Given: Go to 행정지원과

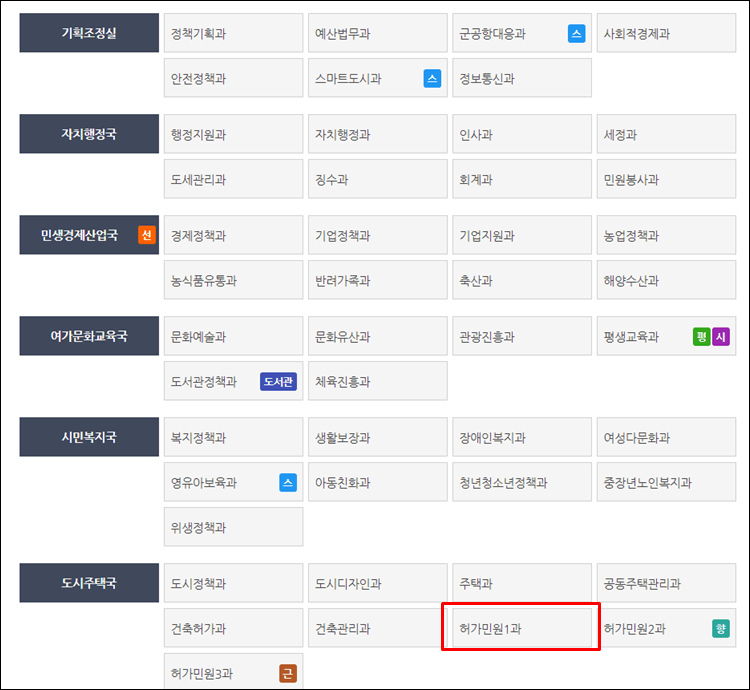Looking at the screenshot, I should coord(233,134).
